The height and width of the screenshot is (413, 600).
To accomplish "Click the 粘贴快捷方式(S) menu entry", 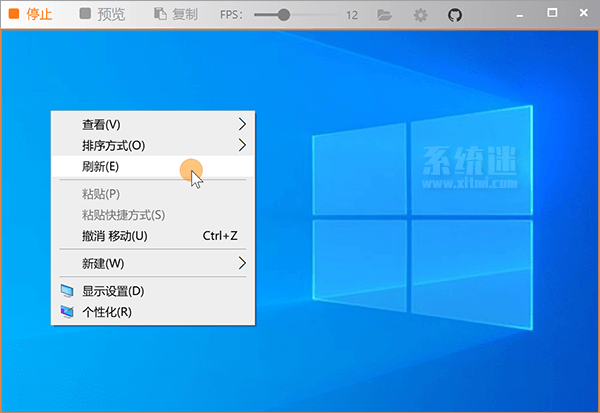I will click(x=123, y=215).
